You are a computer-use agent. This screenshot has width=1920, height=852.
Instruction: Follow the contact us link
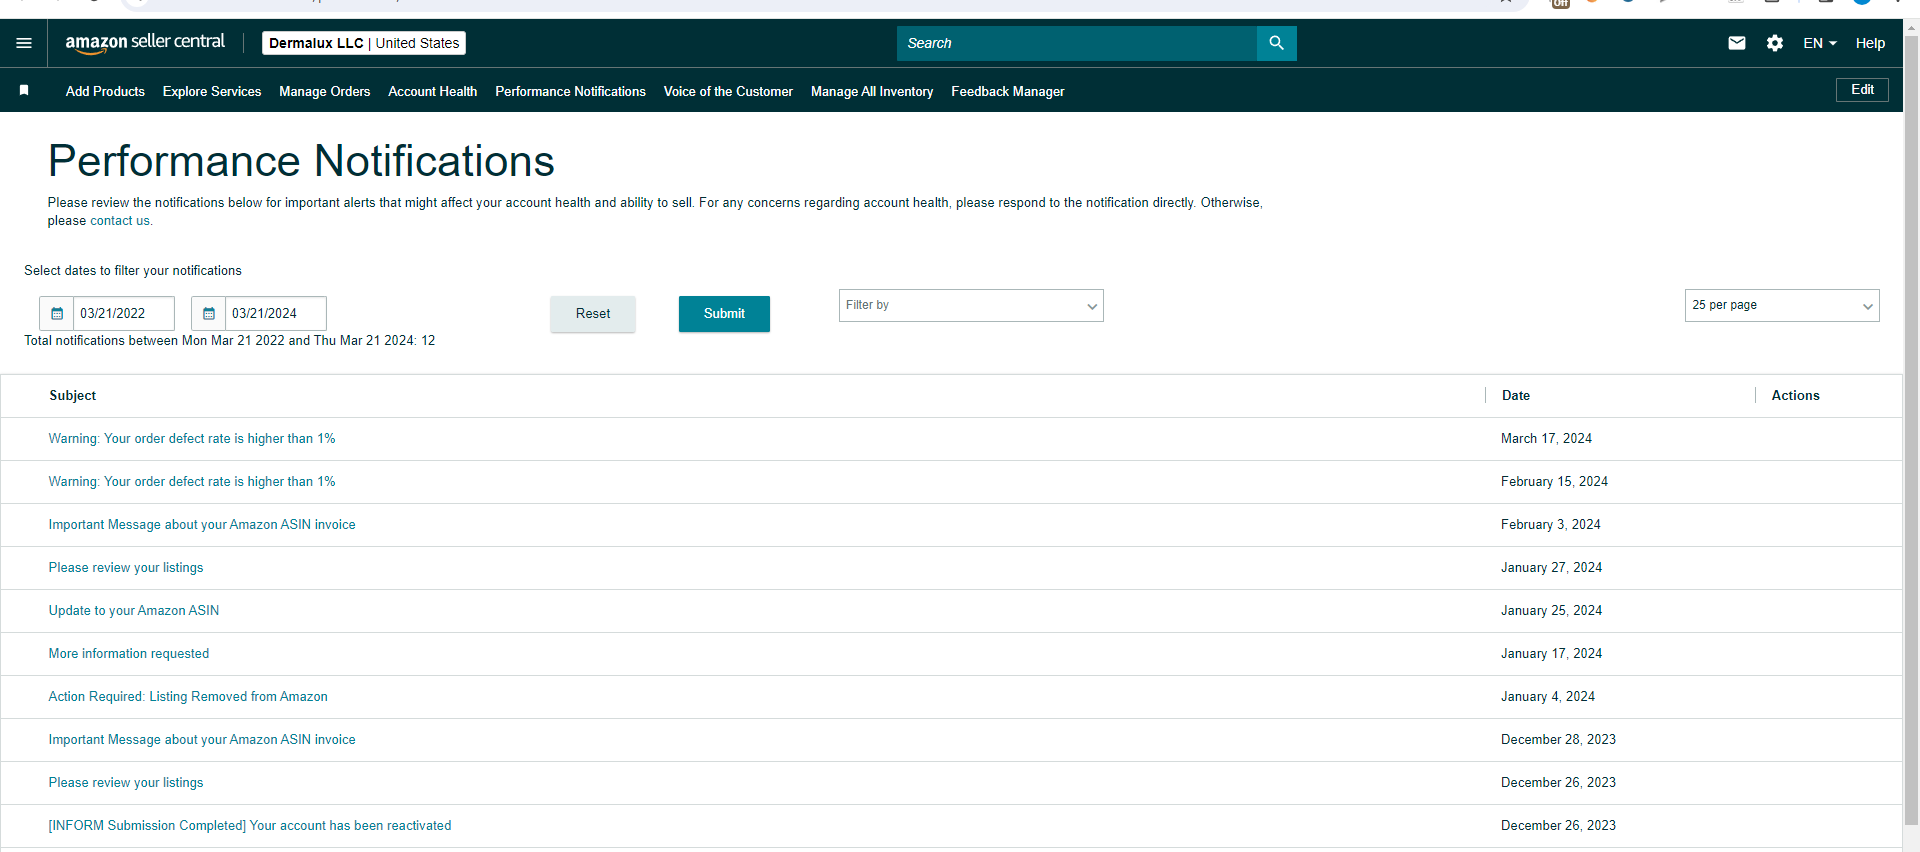[x=120, y=221]
